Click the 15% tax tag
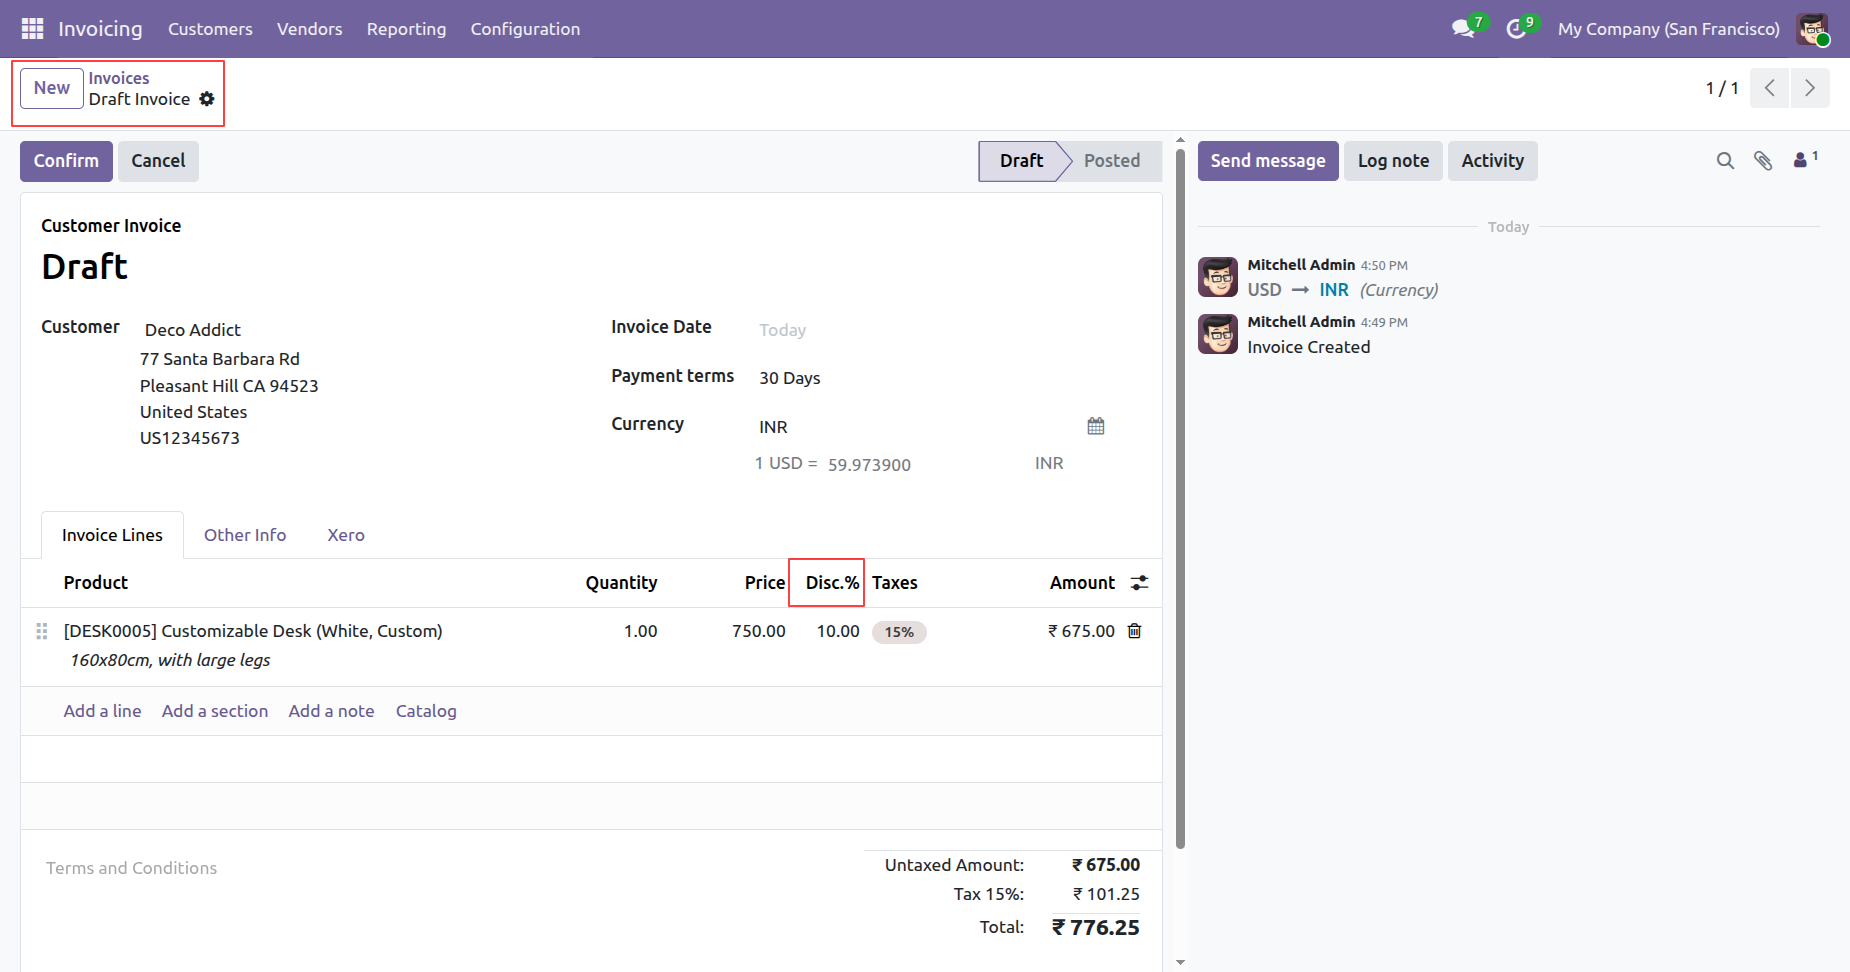This screenshot has height=972, width=1850. coord(899,632)
